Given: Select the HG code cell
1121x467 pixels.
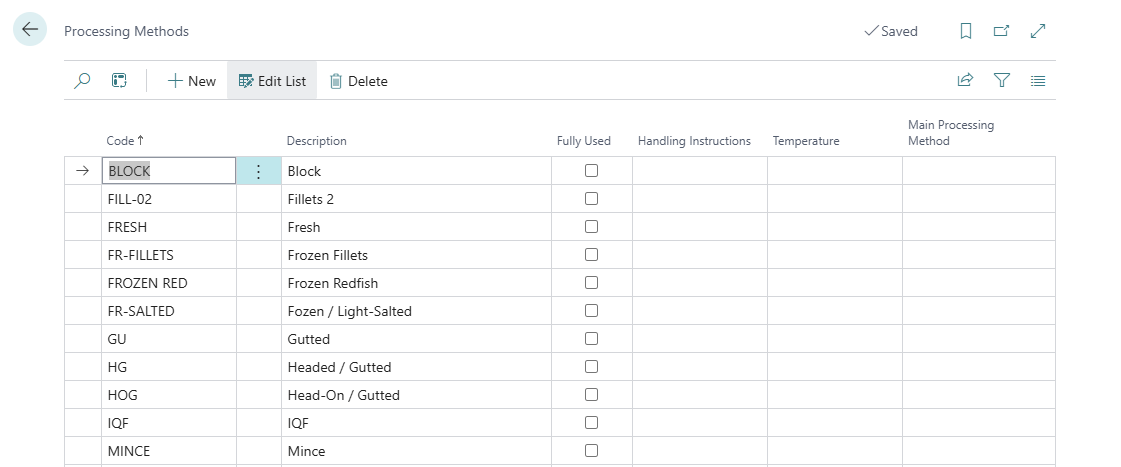Looking at the screenshot, I should tap(169, 367).
